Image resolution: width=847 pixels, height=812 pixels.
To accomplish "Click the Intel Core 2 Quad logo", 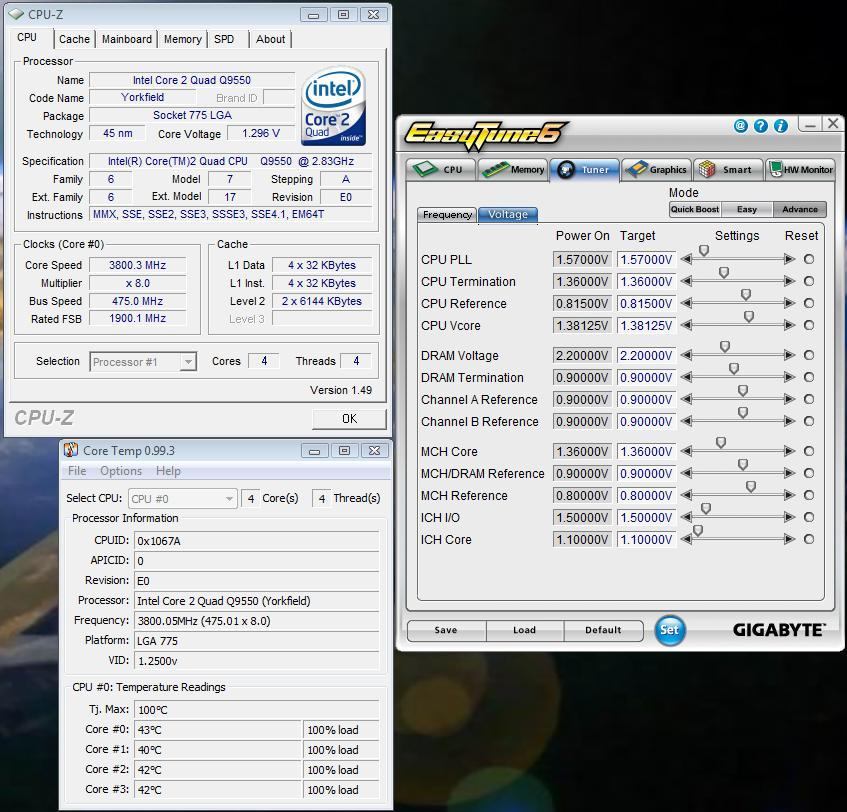I will coord(334,106).
